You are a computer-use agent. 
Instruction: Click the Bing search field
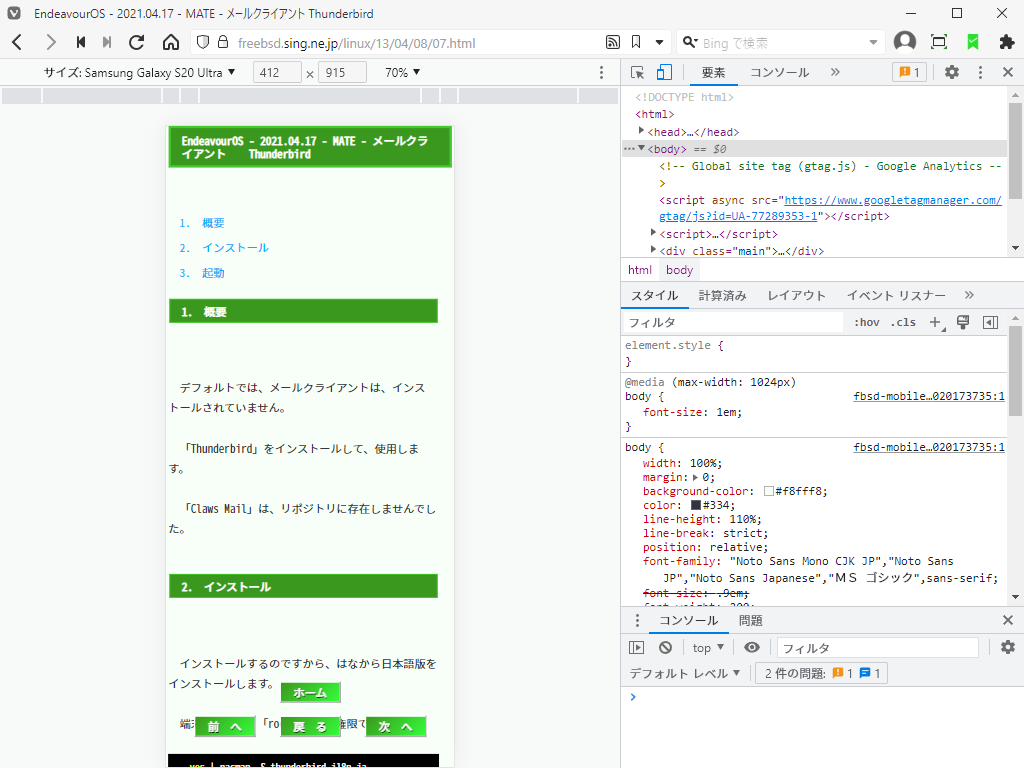(782, 43)
